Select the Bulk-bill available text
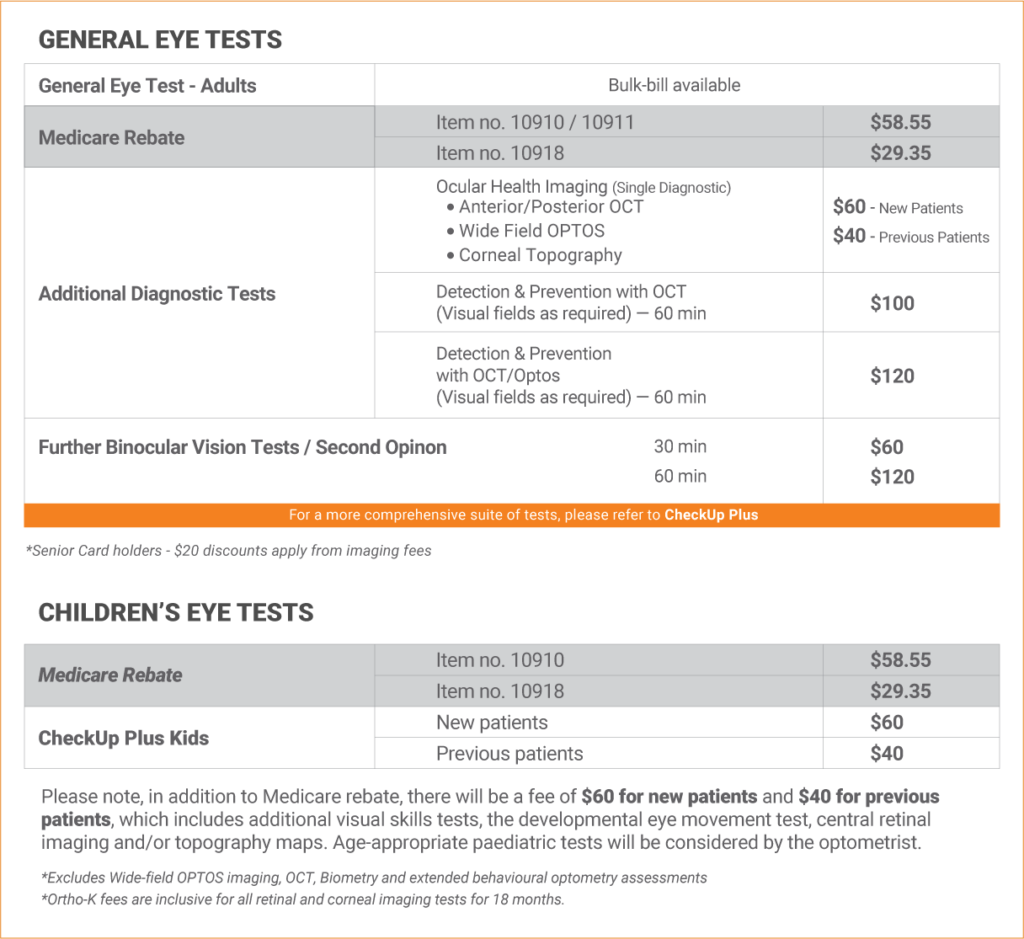Viewport: 1024px width, 939px height. (674, 86)
